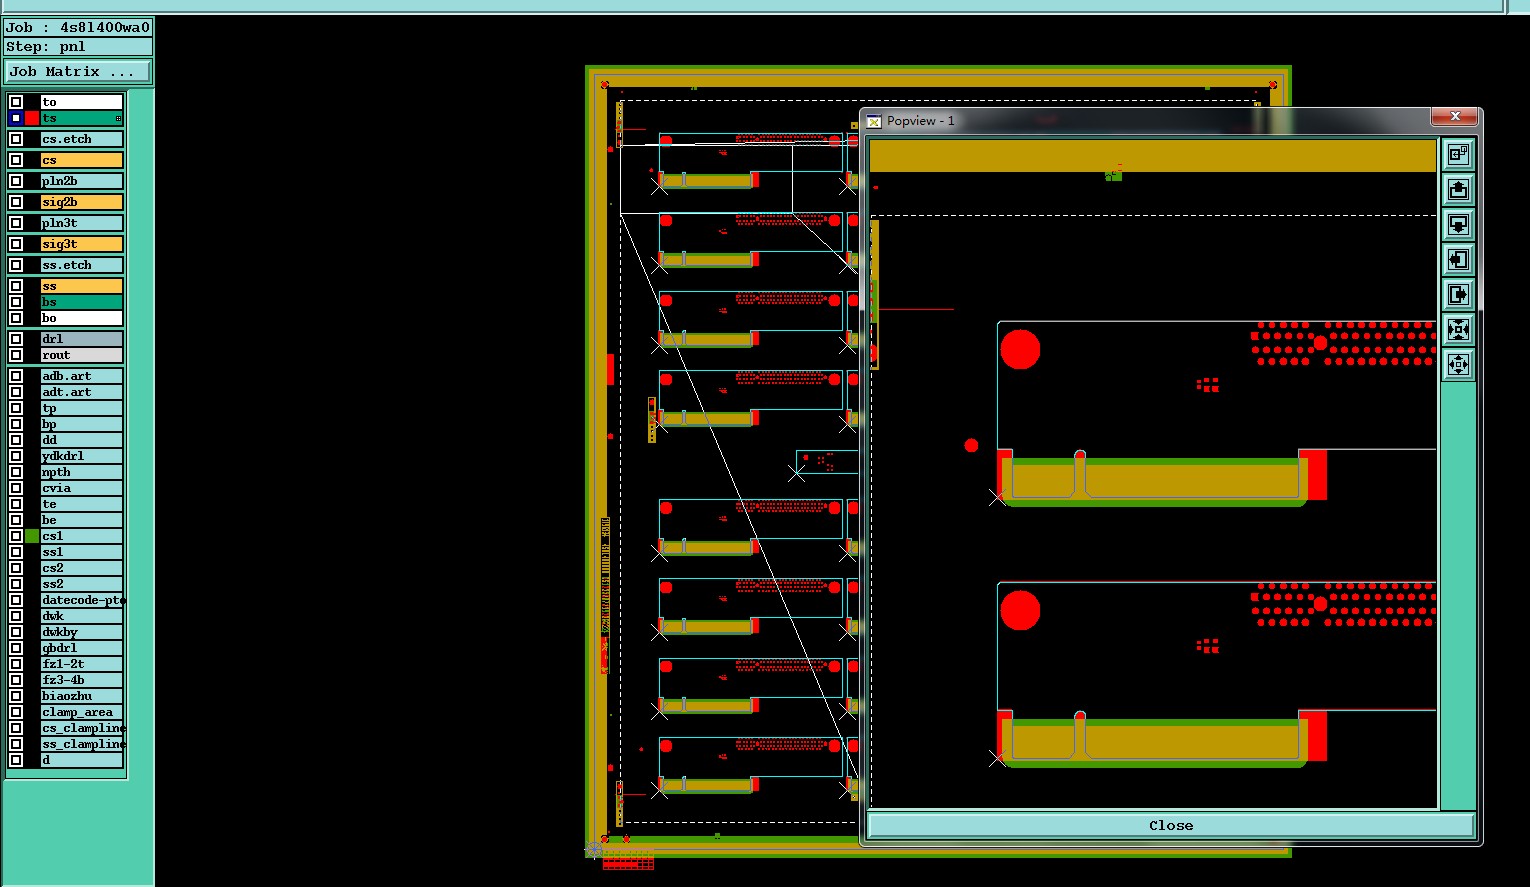Zoom out Popview using outward-arrows icon
This screenshot has width=1530, height=887.
1458,364
